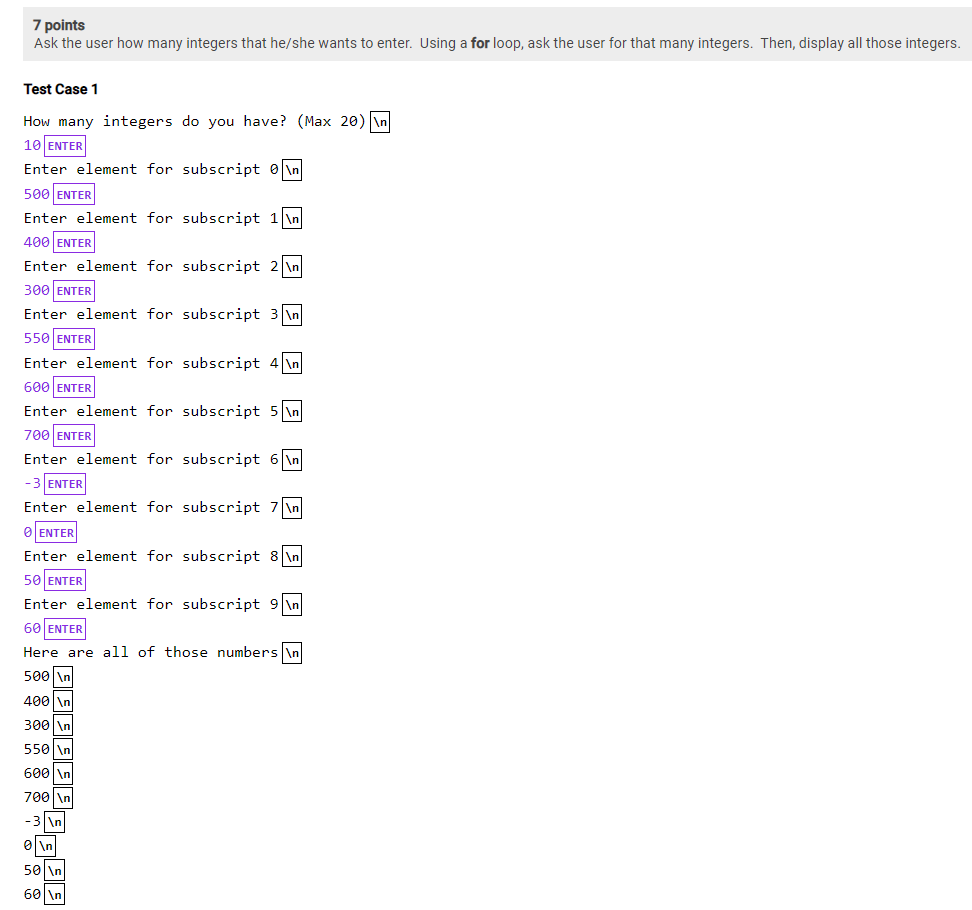
Task: Click the \n marker after Max 20 prompt
Action: point(378,121)
